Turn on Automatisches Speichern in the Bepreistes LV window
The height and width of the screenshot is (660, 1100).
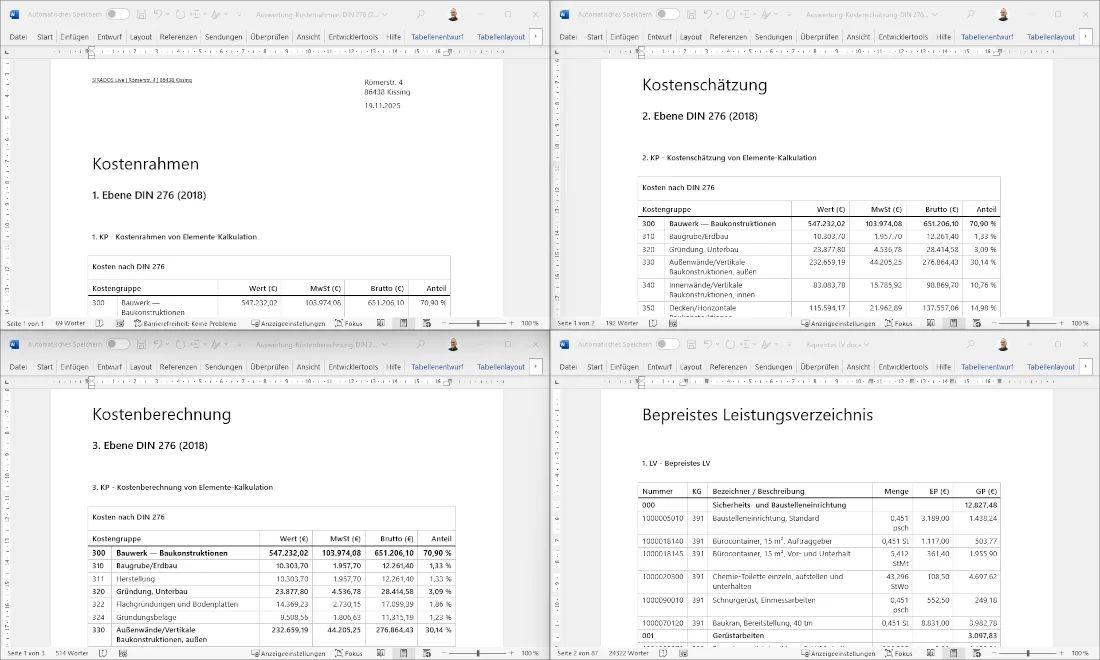[x=668, y=344]
